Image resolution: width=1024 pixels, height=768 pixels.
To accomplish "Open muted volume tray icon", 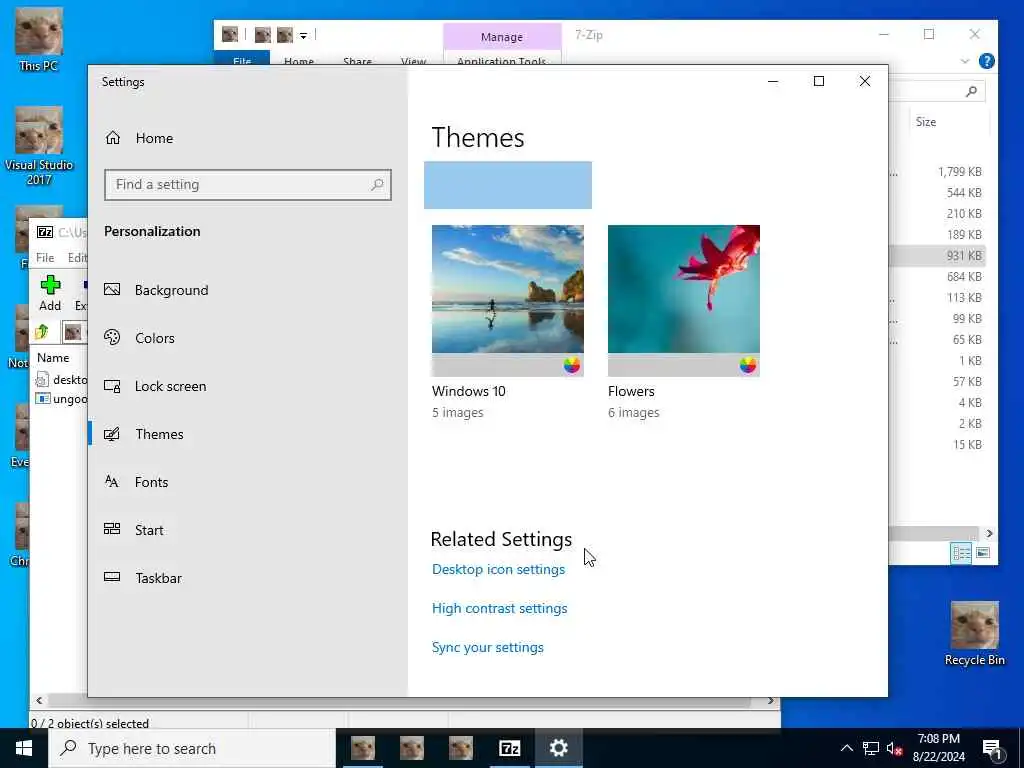I will point(895,748).
